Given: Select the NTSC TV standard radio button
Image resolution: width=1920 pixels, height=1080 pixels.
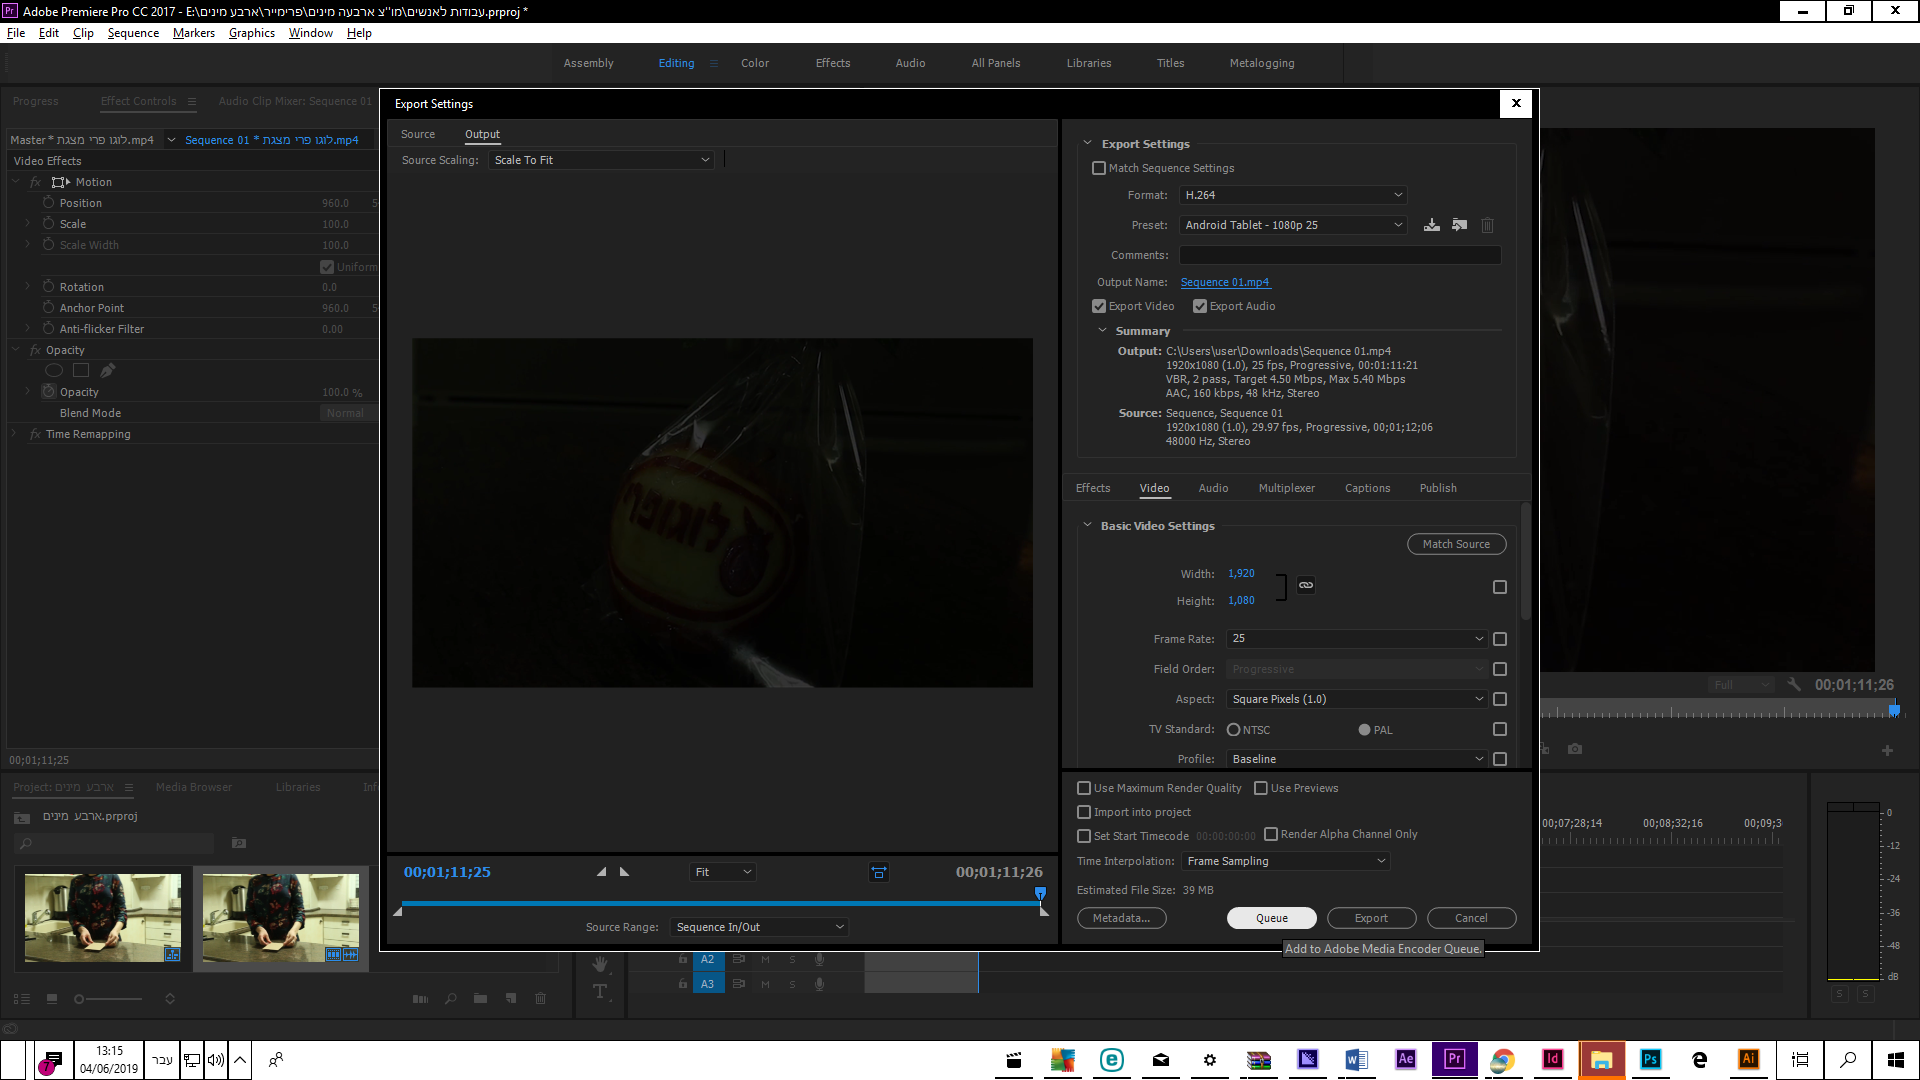Looking at the screenshot, I should pos(1234,730).
